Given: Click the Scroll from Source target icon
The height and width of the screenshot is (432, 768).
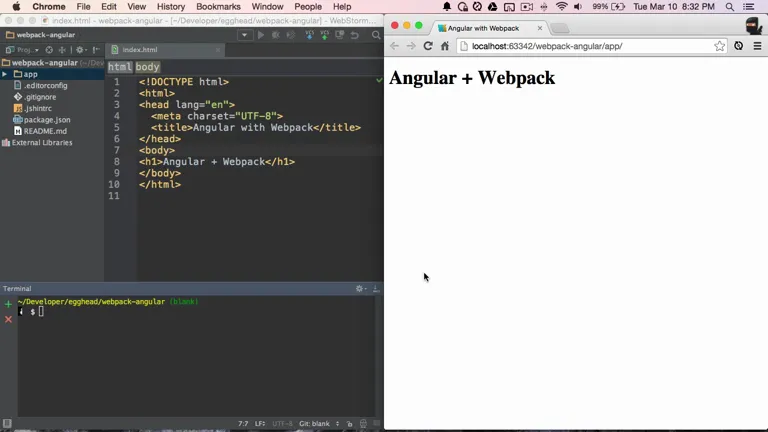Looking at the screenshot, I should (49, 49).
